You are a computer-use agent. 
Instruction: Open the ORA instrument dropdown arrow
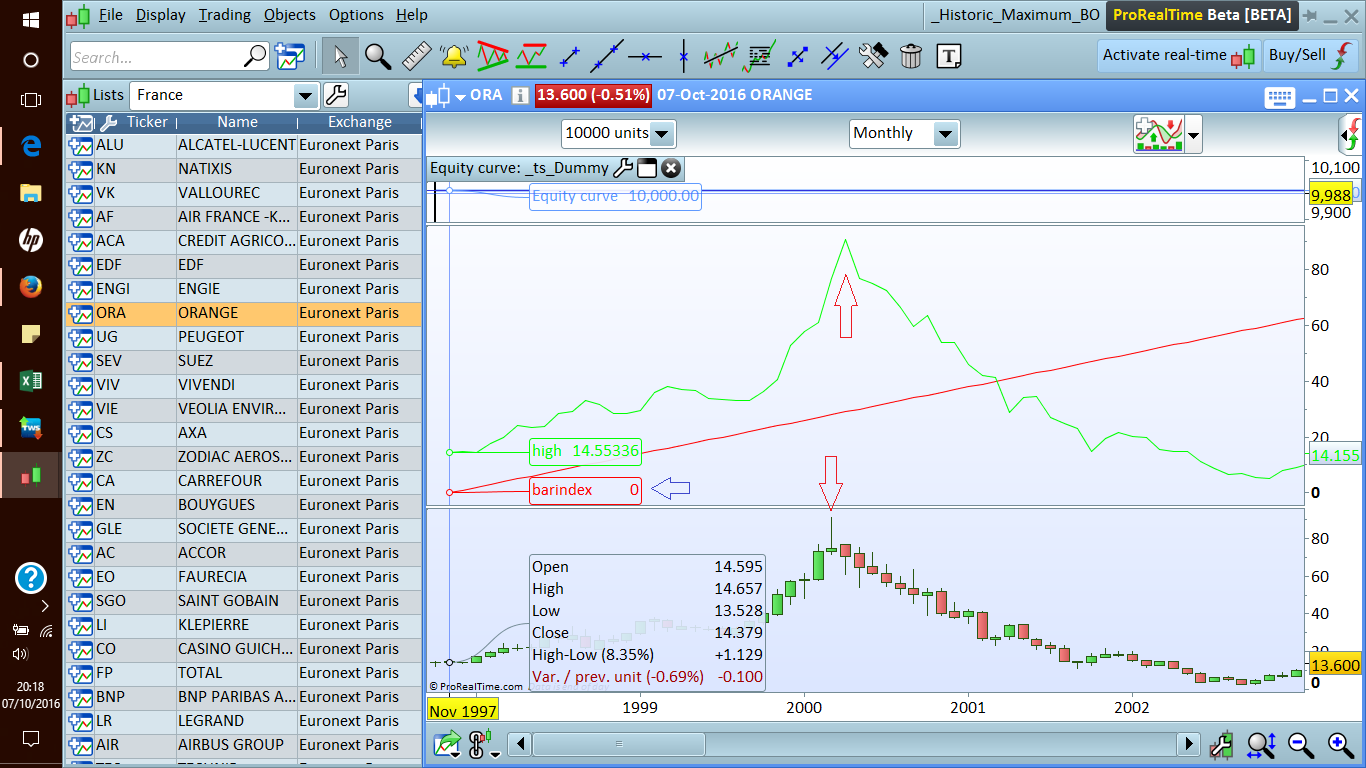point(461,97)
